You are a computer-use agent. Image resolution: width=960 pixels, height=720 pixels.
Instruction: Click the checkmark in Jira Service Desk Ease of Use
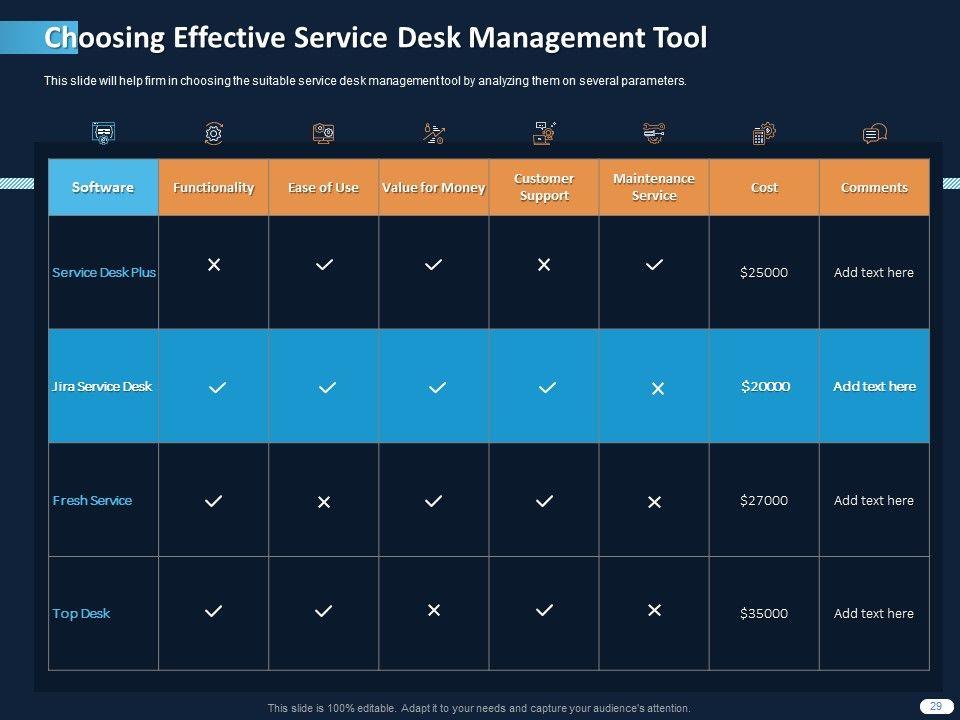(328, 388)
